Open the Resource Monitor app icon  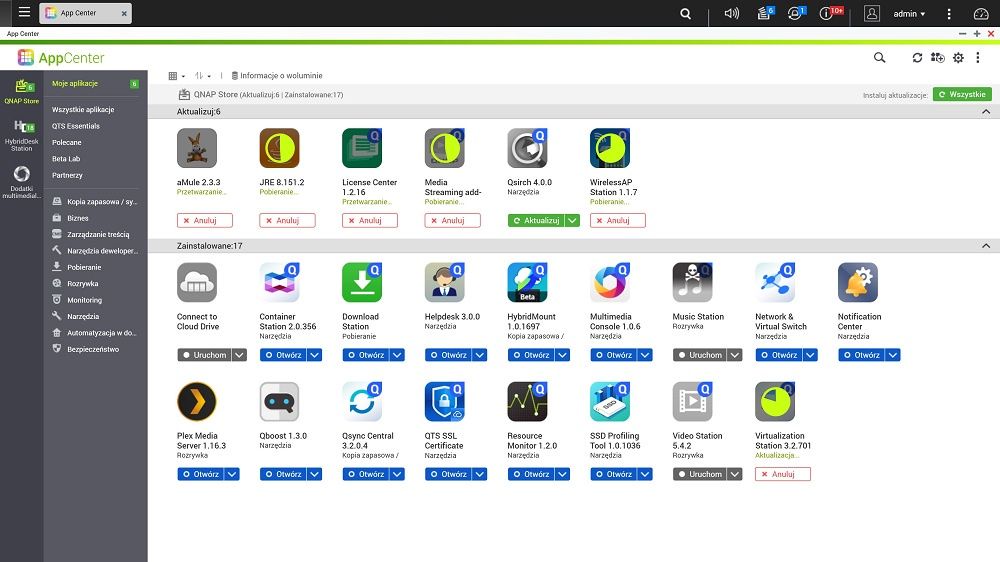(x=527, y=402)
